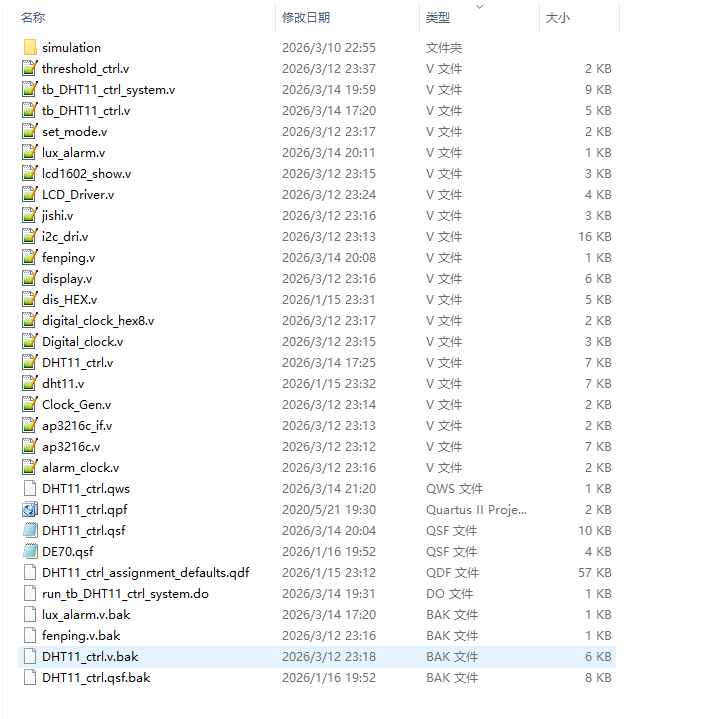707x719 pixels.
Task: Click the date 2026/3/10 22:55
Action: click(329, 47)
